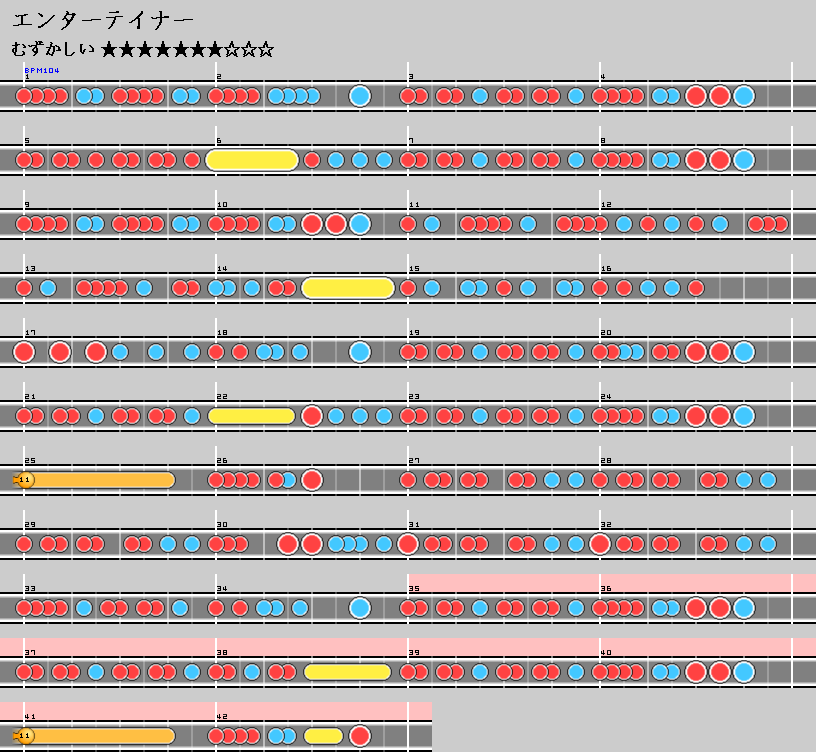Click the lone big blue note in measure 2
Screen dimensions: 816x752
pos(360,96)
